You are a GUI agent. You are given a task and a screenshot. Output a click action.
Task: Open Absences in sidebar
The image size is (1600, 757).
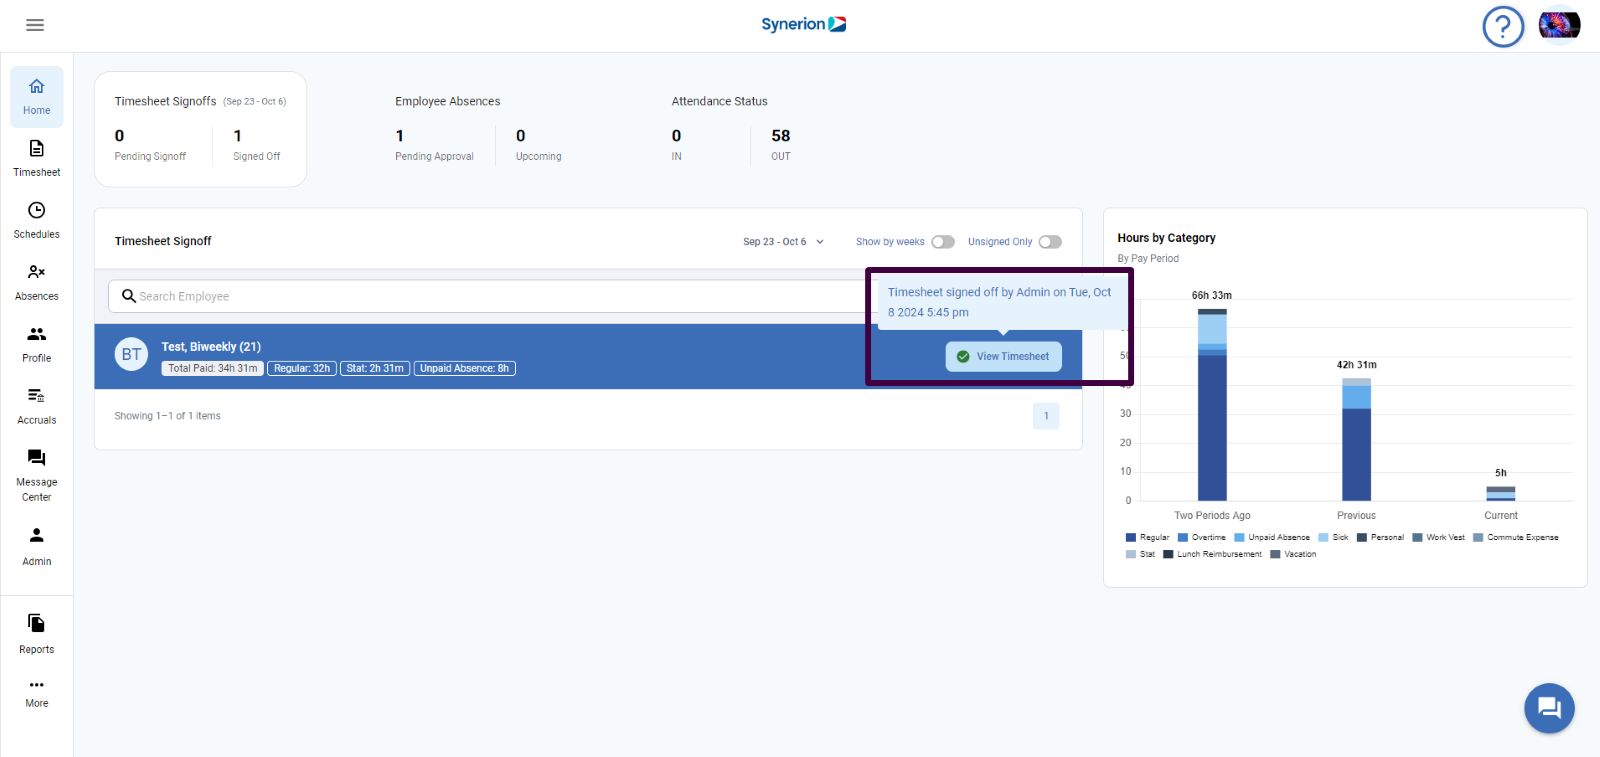(37, 283)
